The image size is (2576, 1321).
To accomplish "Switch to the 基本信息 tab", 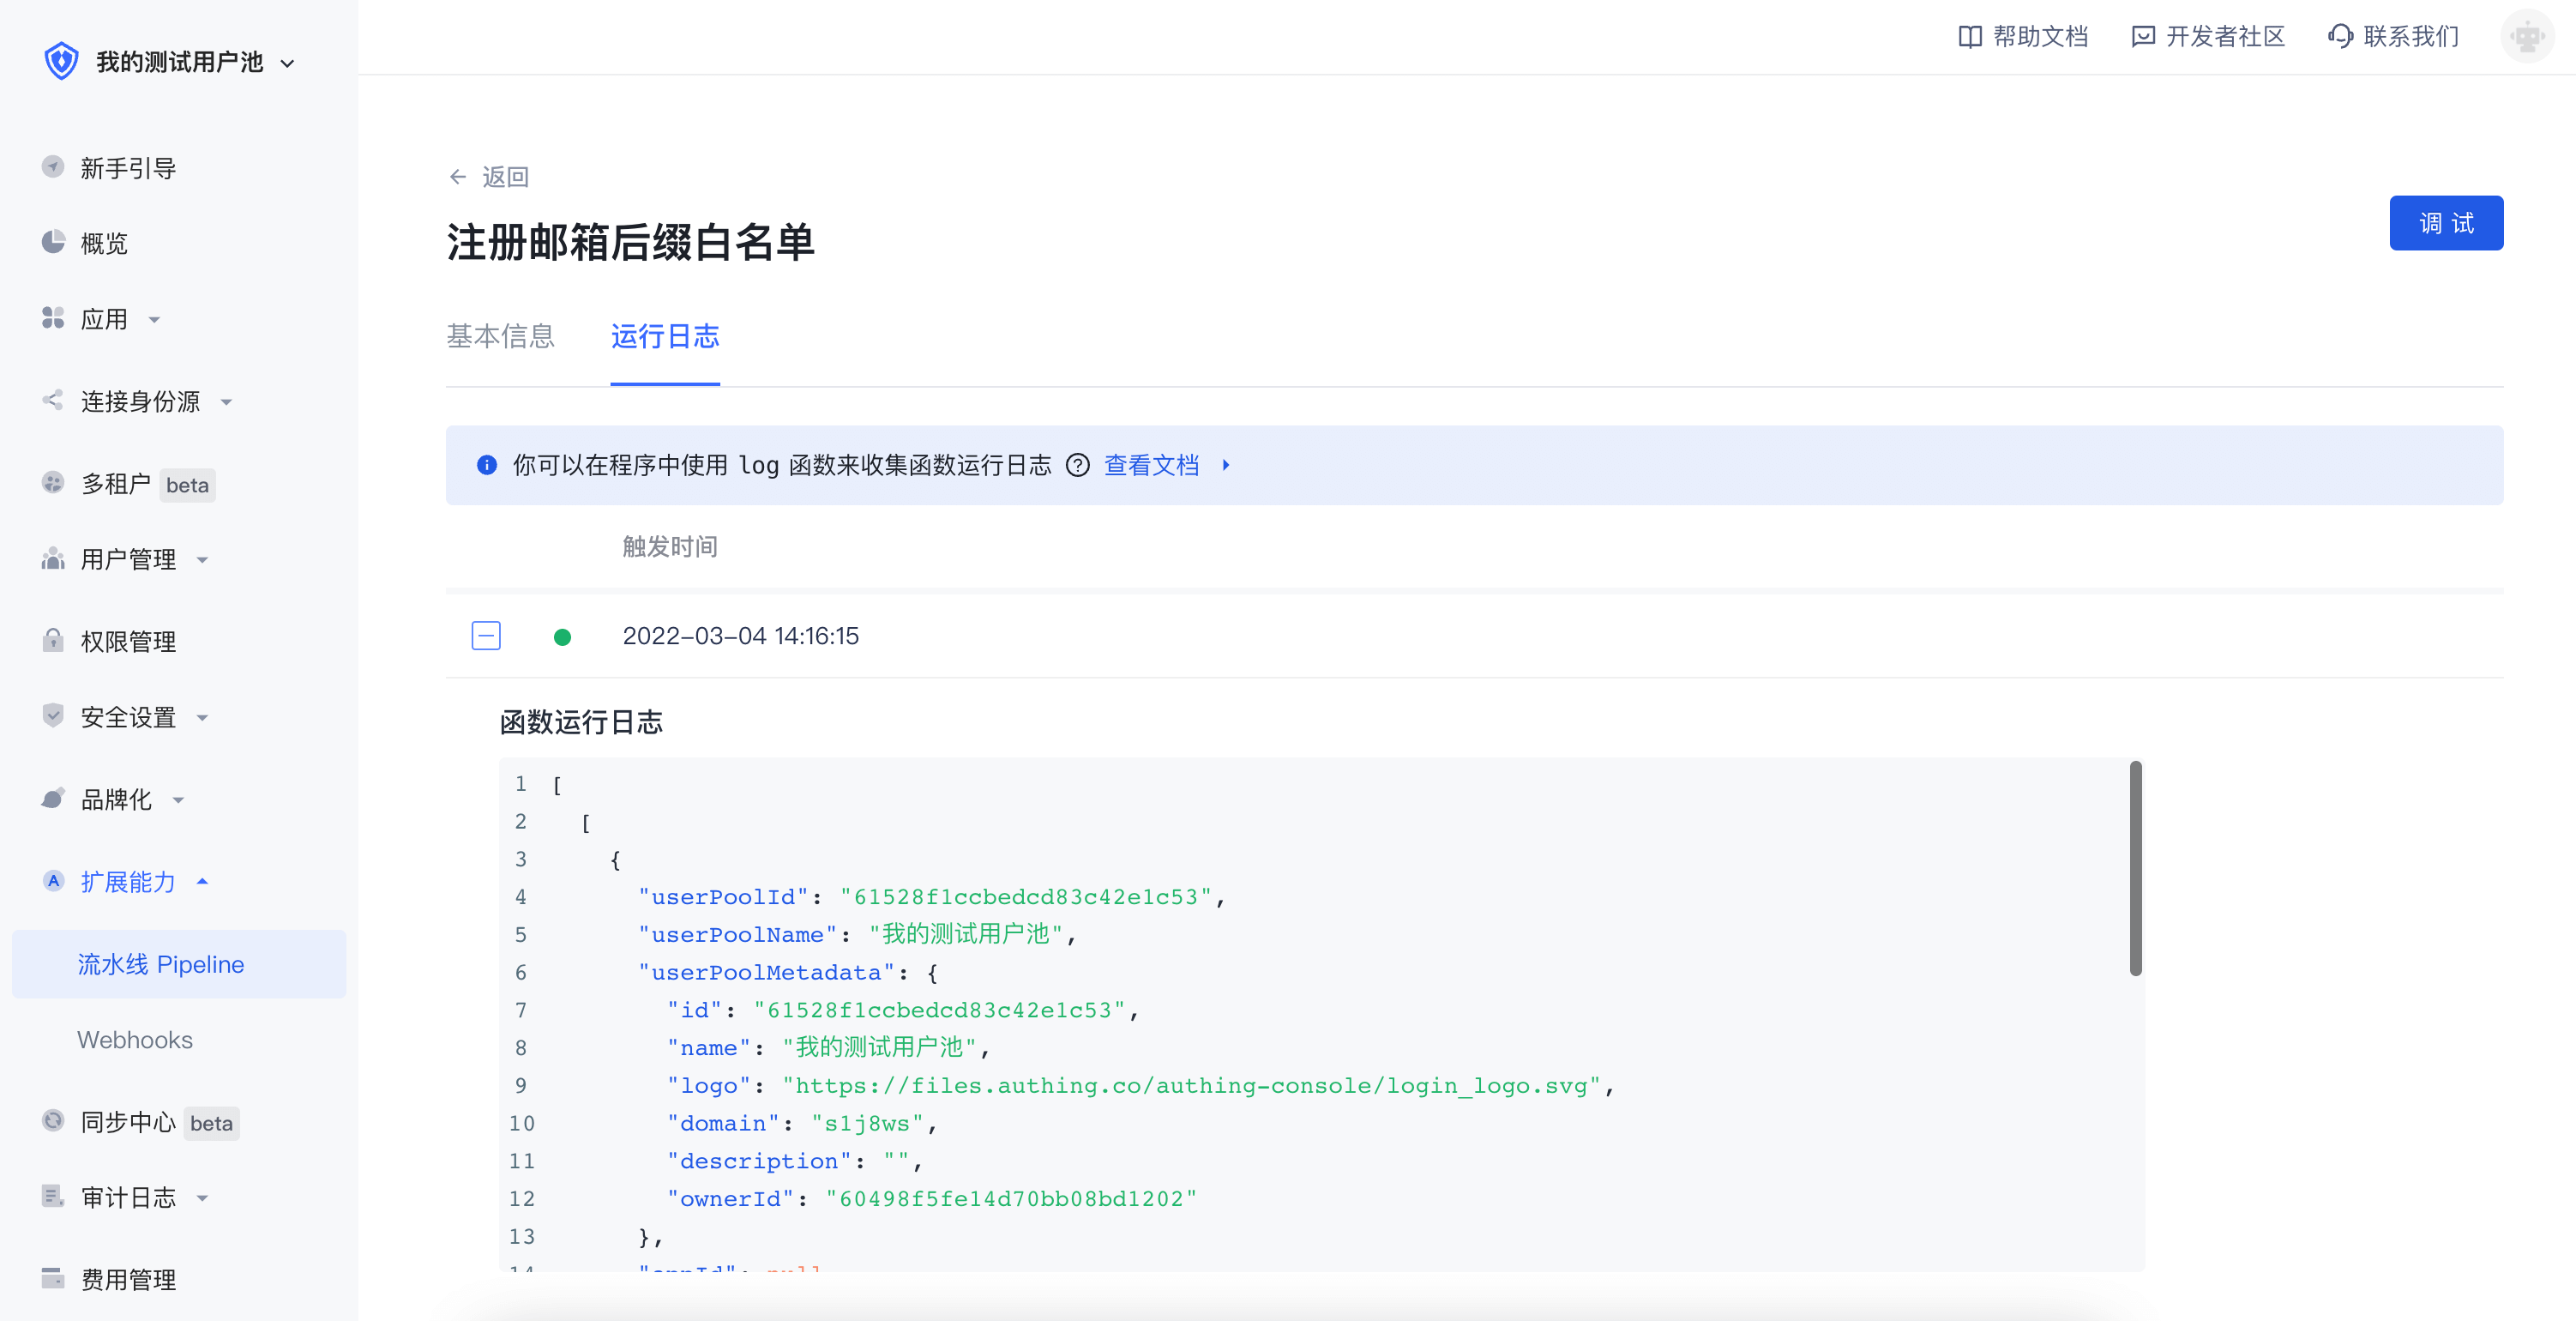I will click(x=500, y=337).
